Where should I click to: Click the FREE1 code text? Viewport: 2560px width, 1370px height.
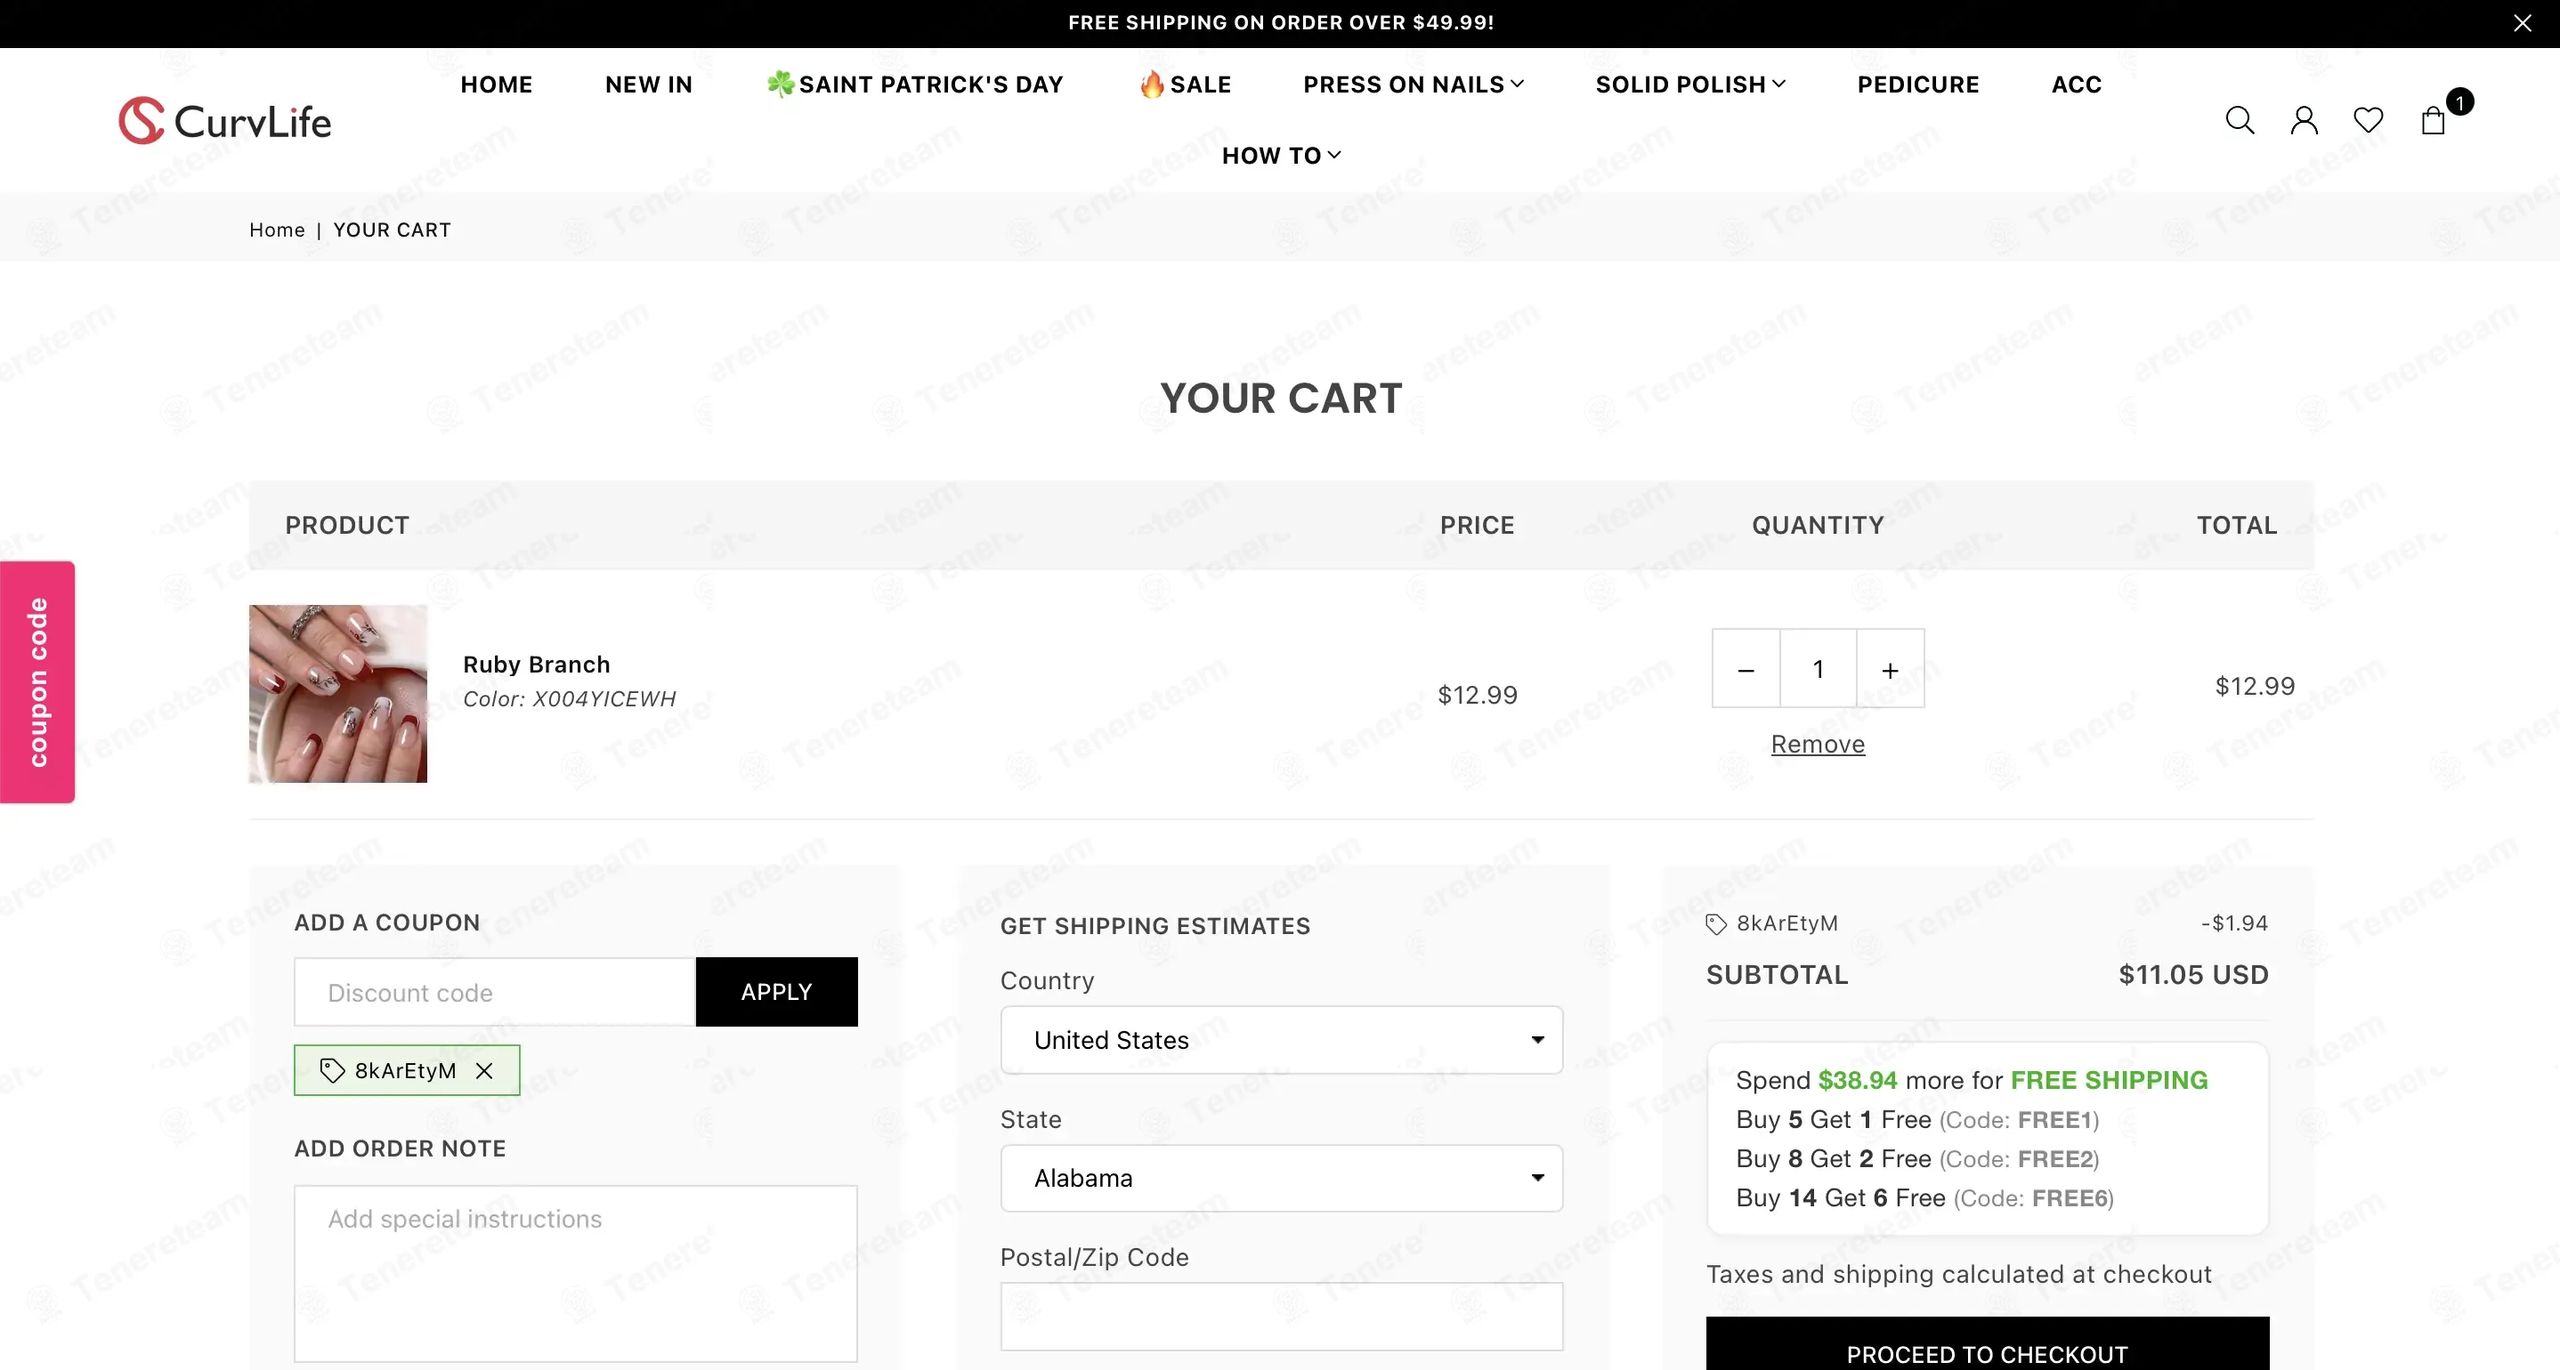[x=2055, y=1120]
